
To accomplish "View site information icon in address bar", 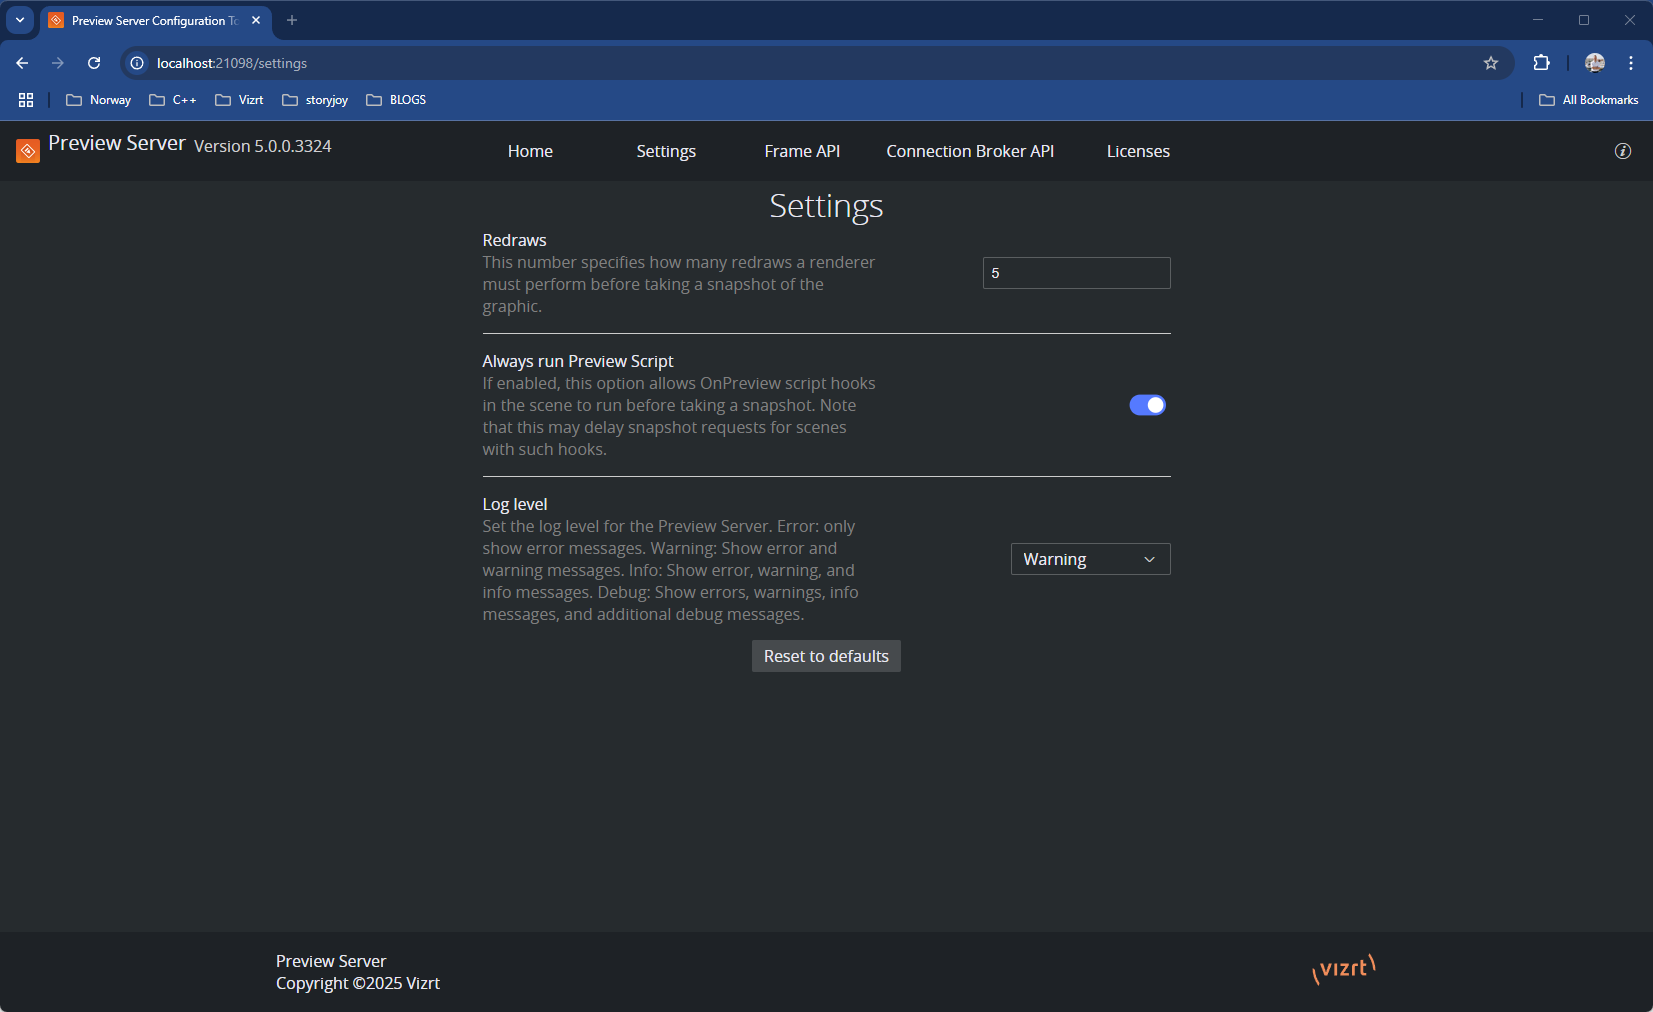I will coord(137,63).
